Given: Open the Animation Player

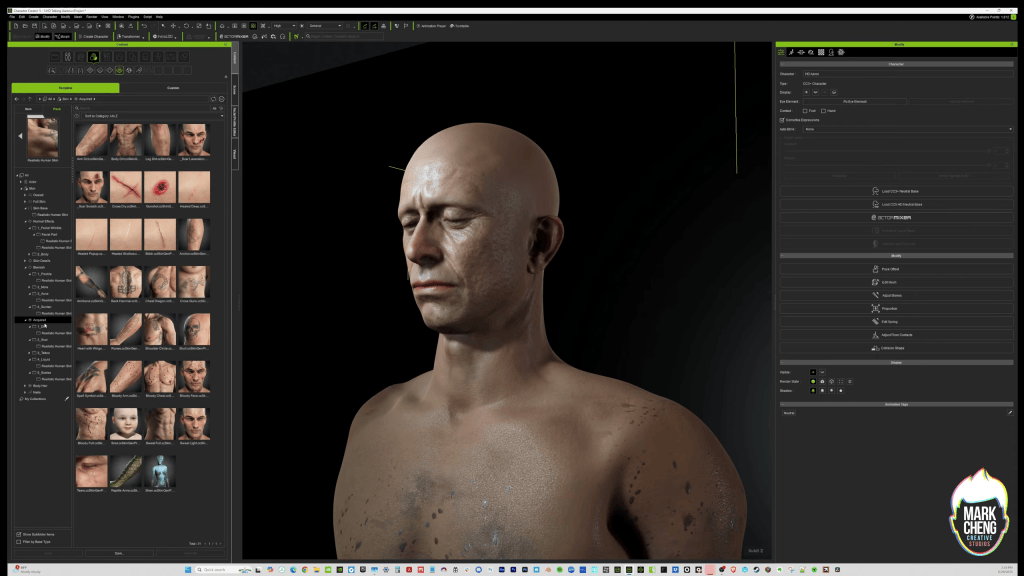Looking at the screenshot, I should click(x=431, y=26).
